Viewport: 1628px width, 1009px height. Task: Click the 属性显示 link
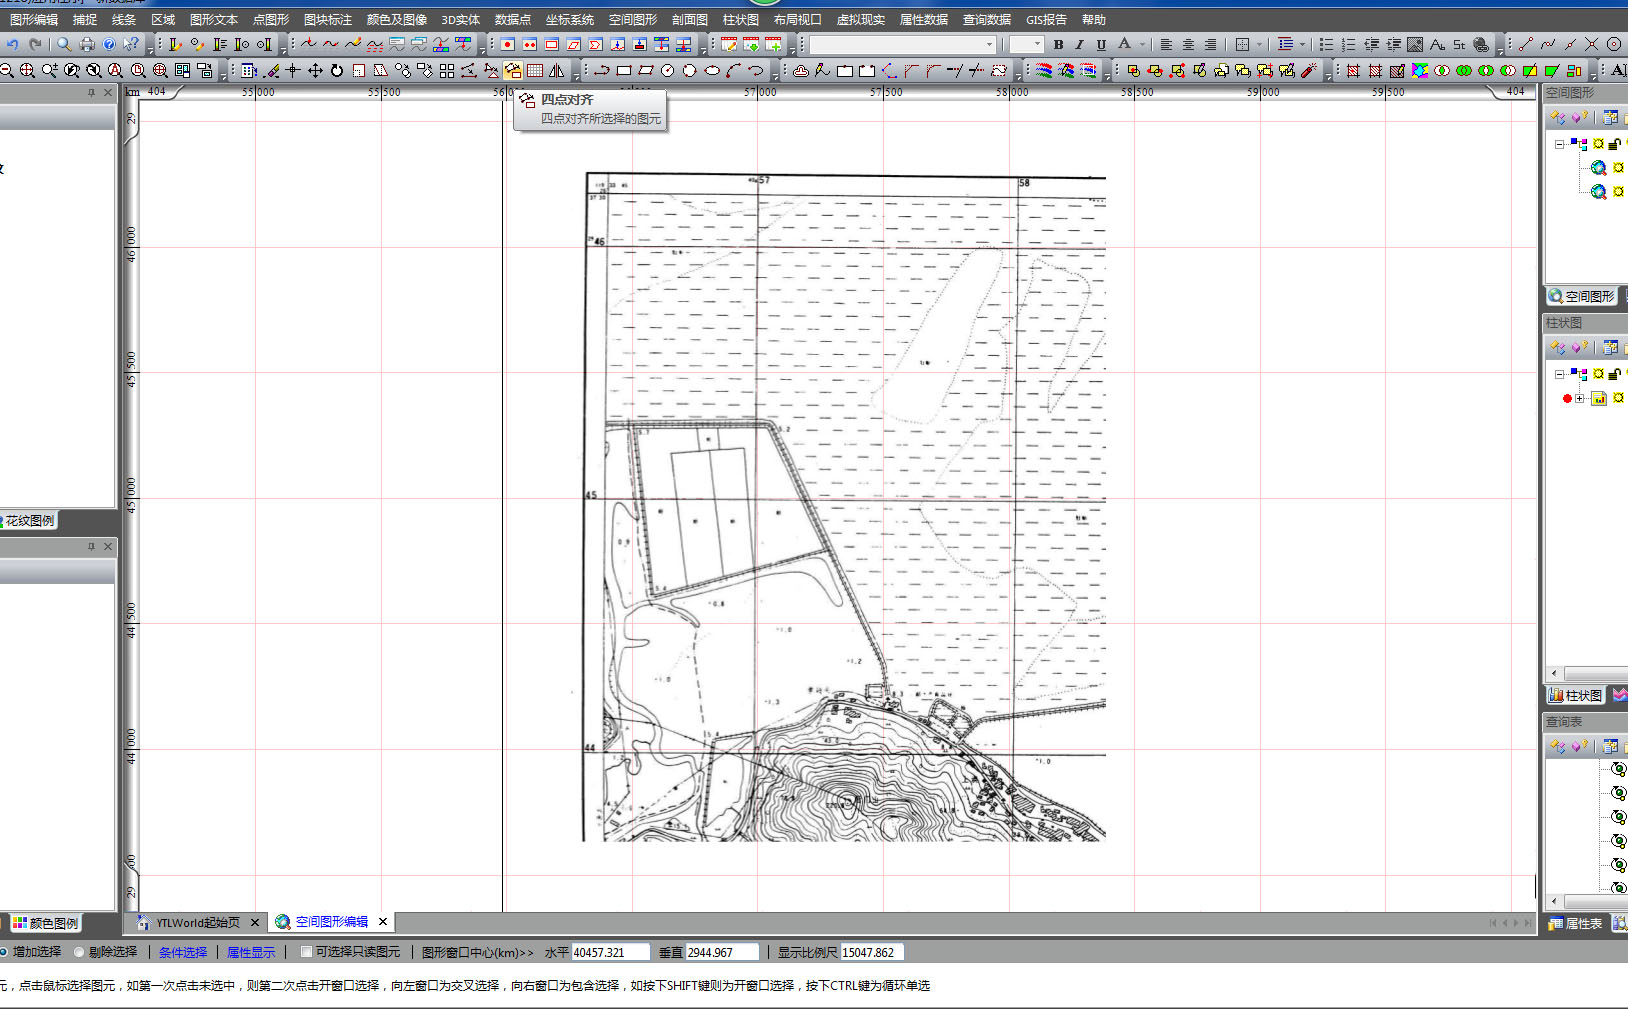(251, 952)
